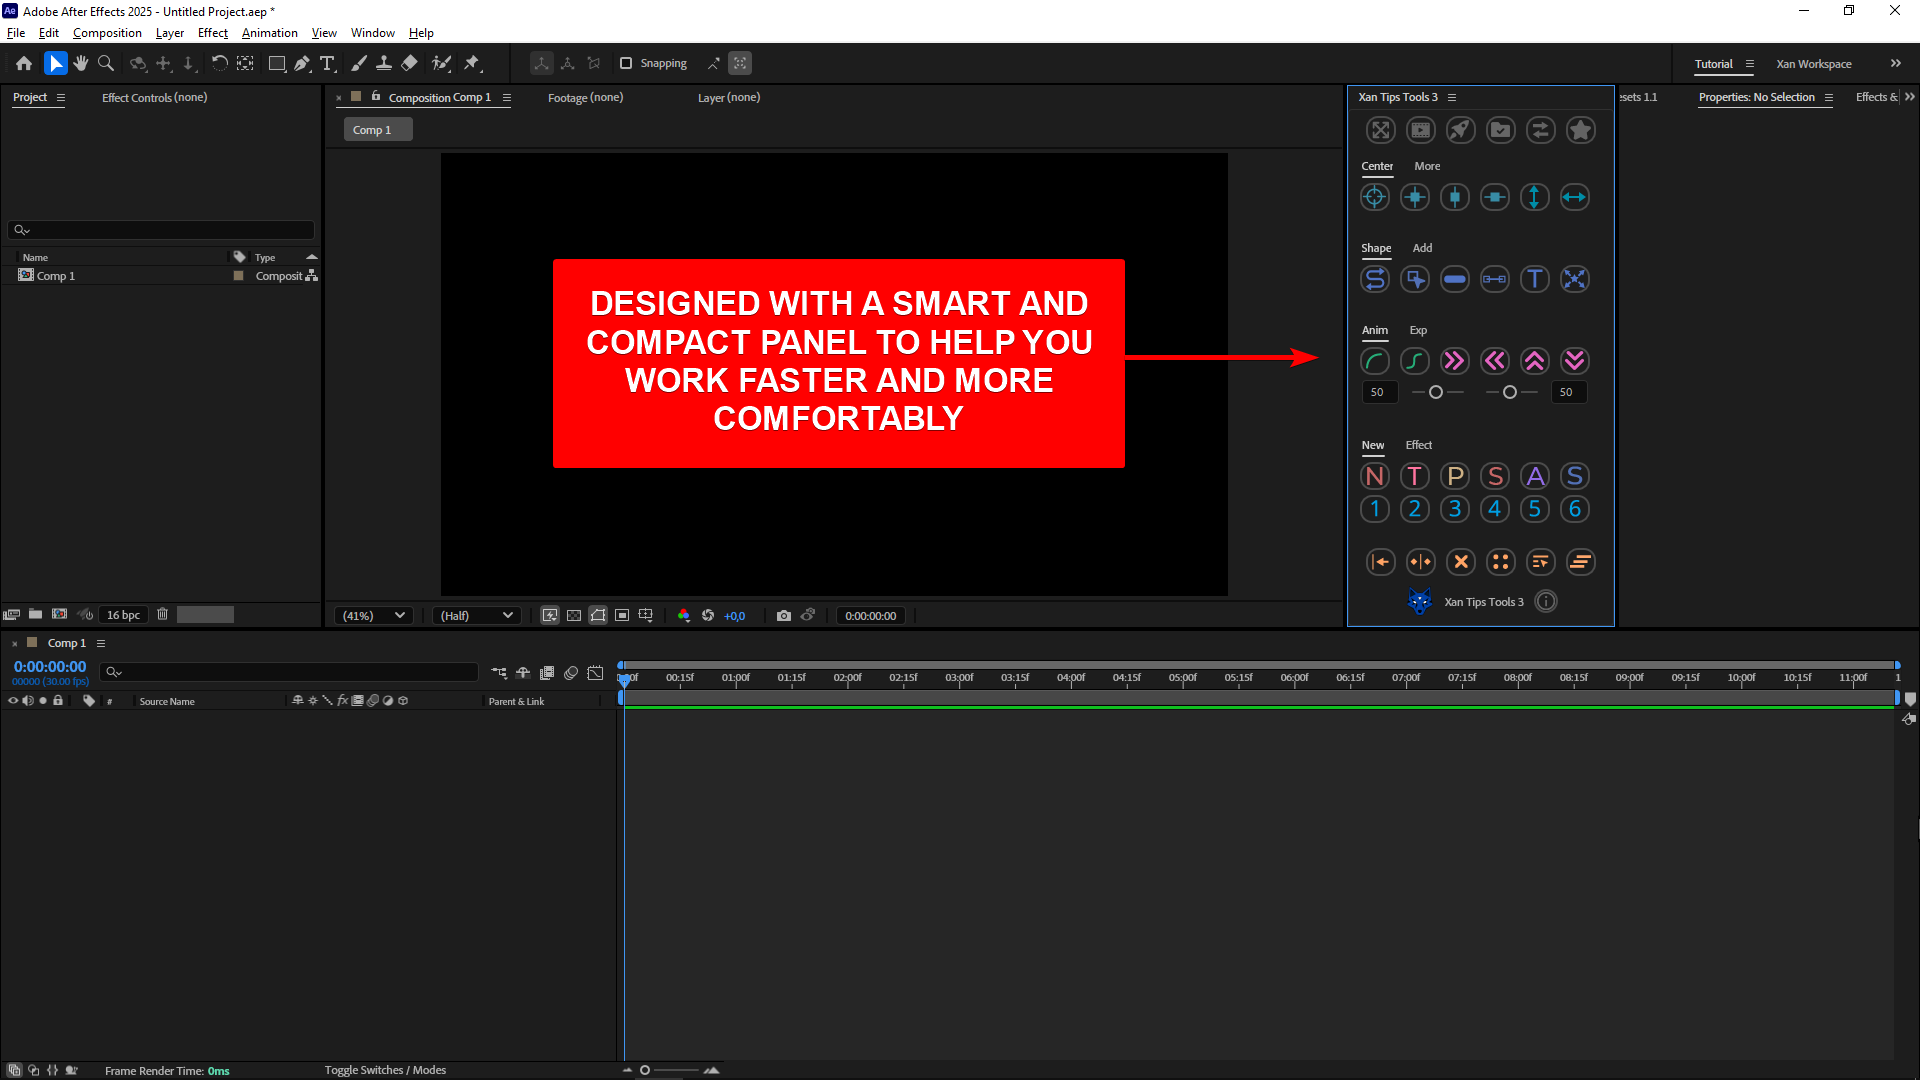Adjust the right ease influence slider

(x=1511, y=392)
